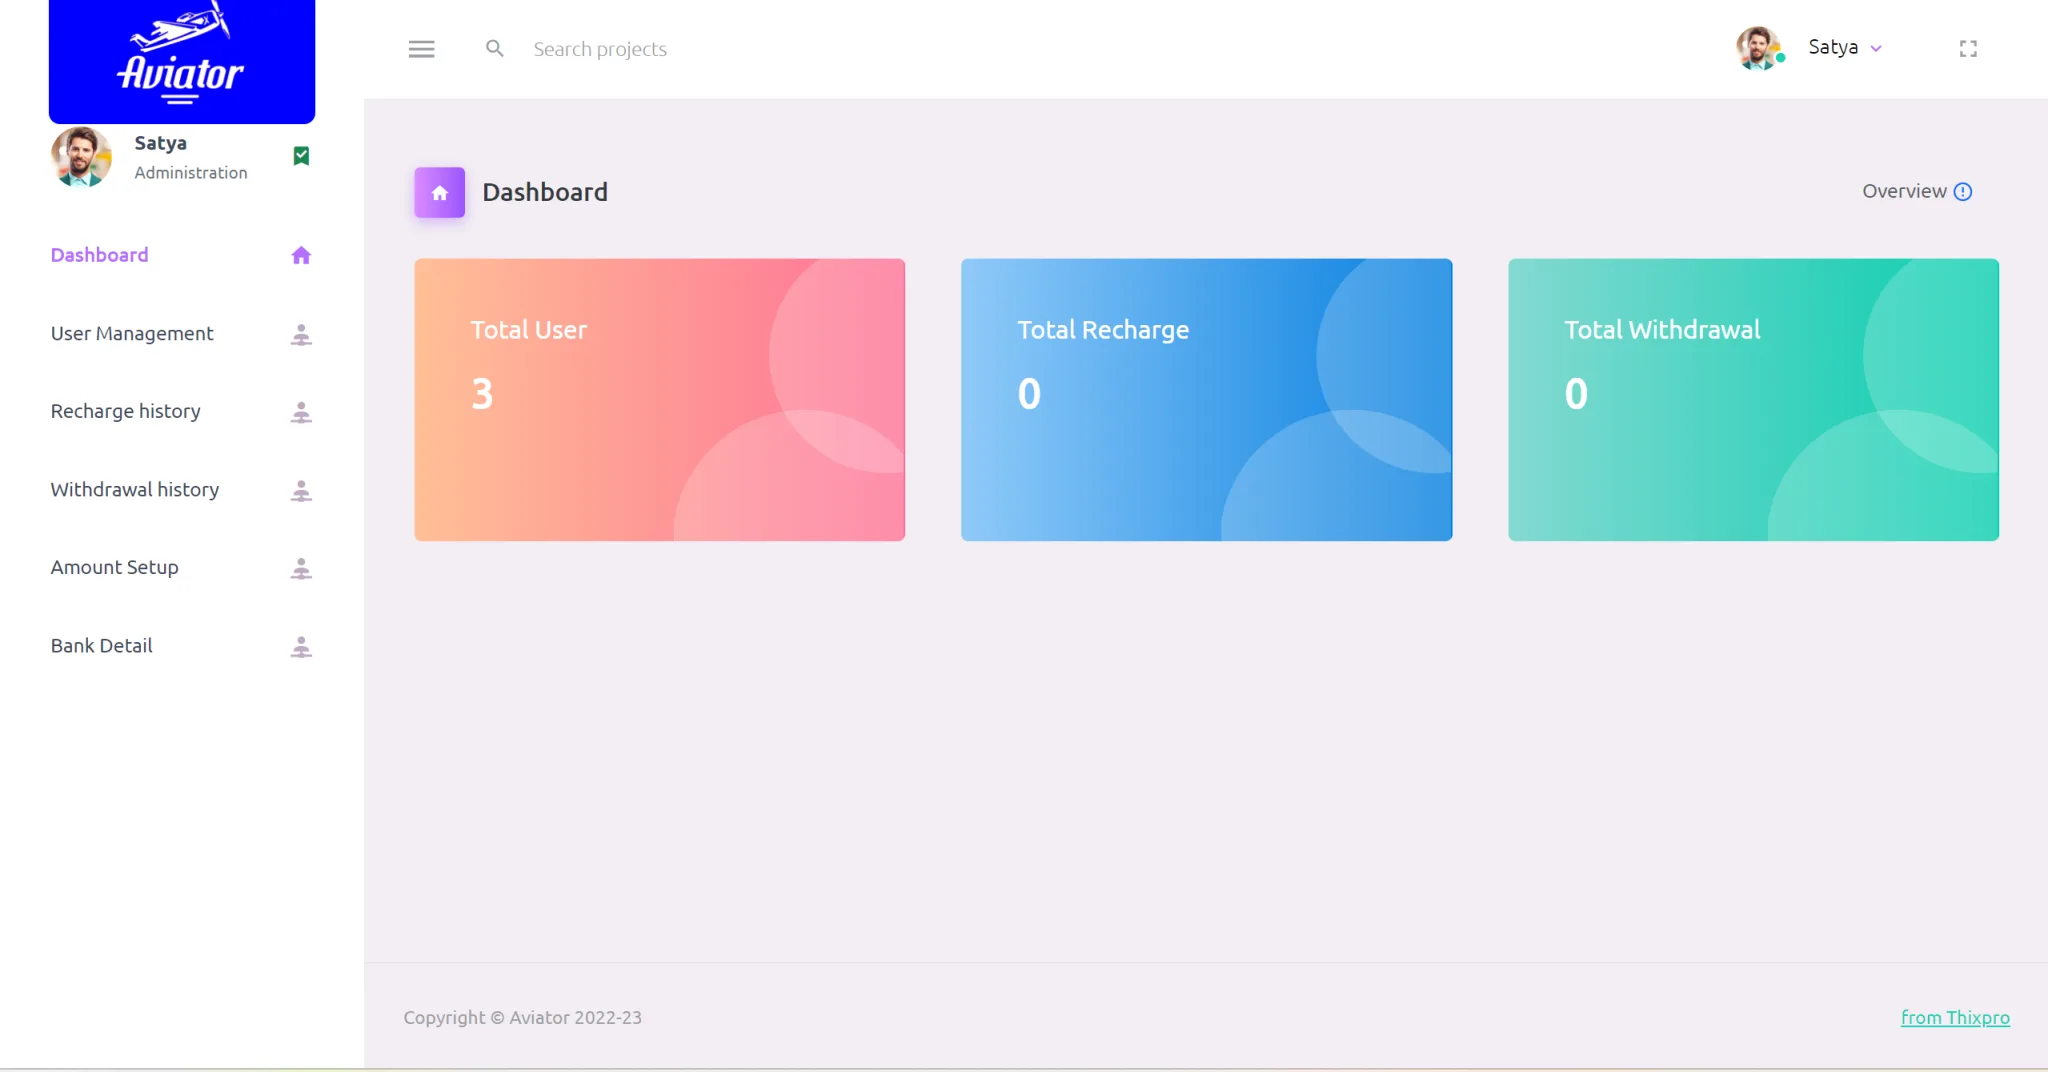Click the purple home icon beside Dashboard title
Image resolution: width=2048 pixels, height=1072 pixels.
point(439,192)
